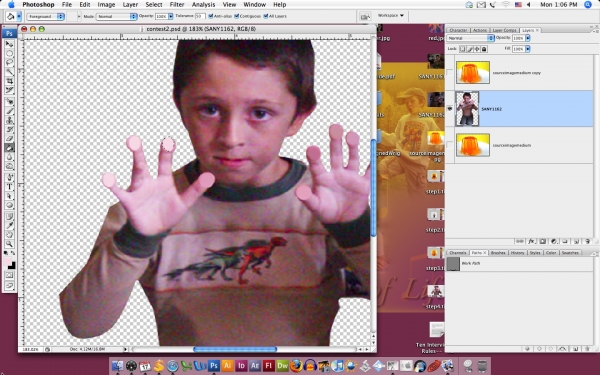Switch to the Swatches tab
Image resolution: width=600 pixels, height=375 pixels.
pos(570,253)
